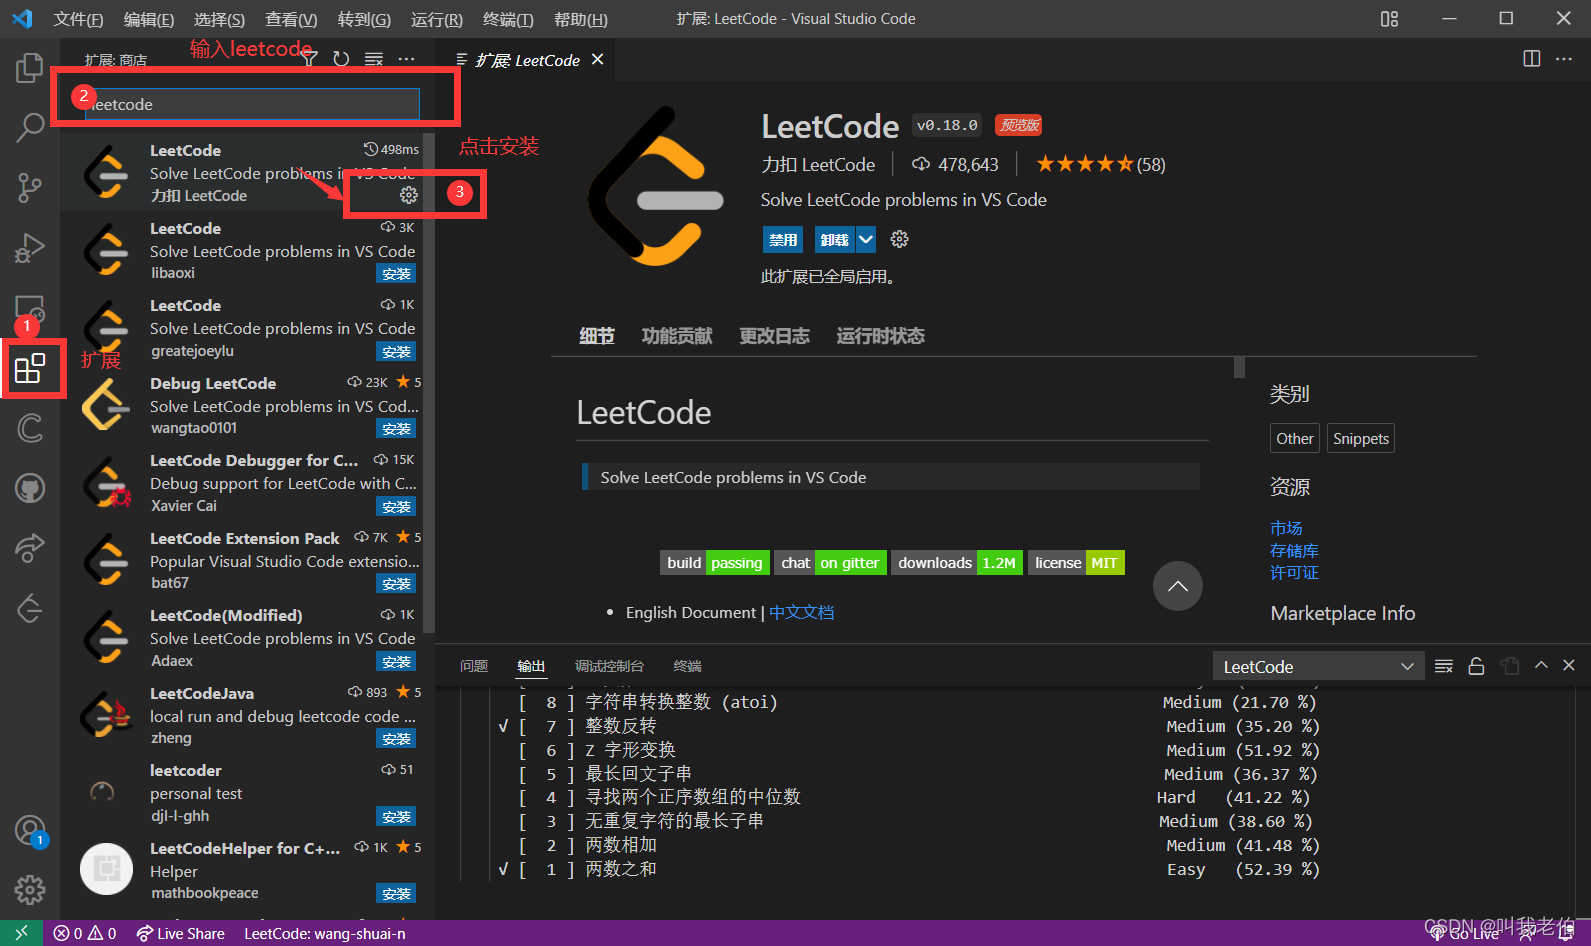
Task: Open the Search view in activity bar
Action: coord(30,128)
